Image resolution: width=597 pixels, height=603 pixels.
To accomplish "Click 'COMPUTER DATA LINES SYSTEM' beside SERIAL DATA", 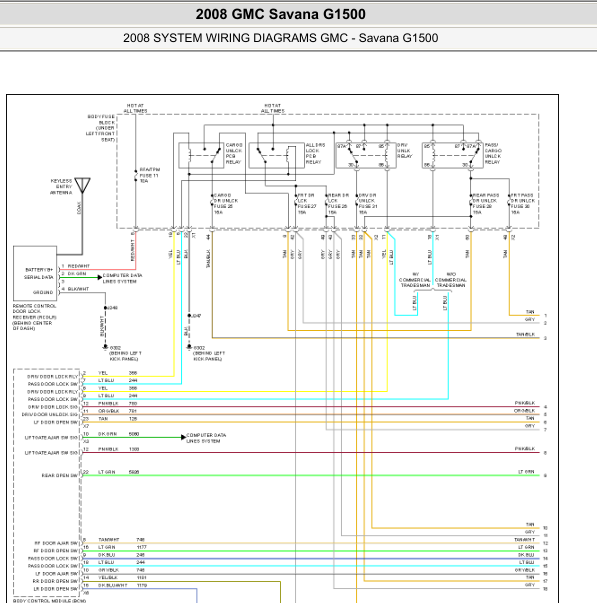I will [x=122, y=278].
